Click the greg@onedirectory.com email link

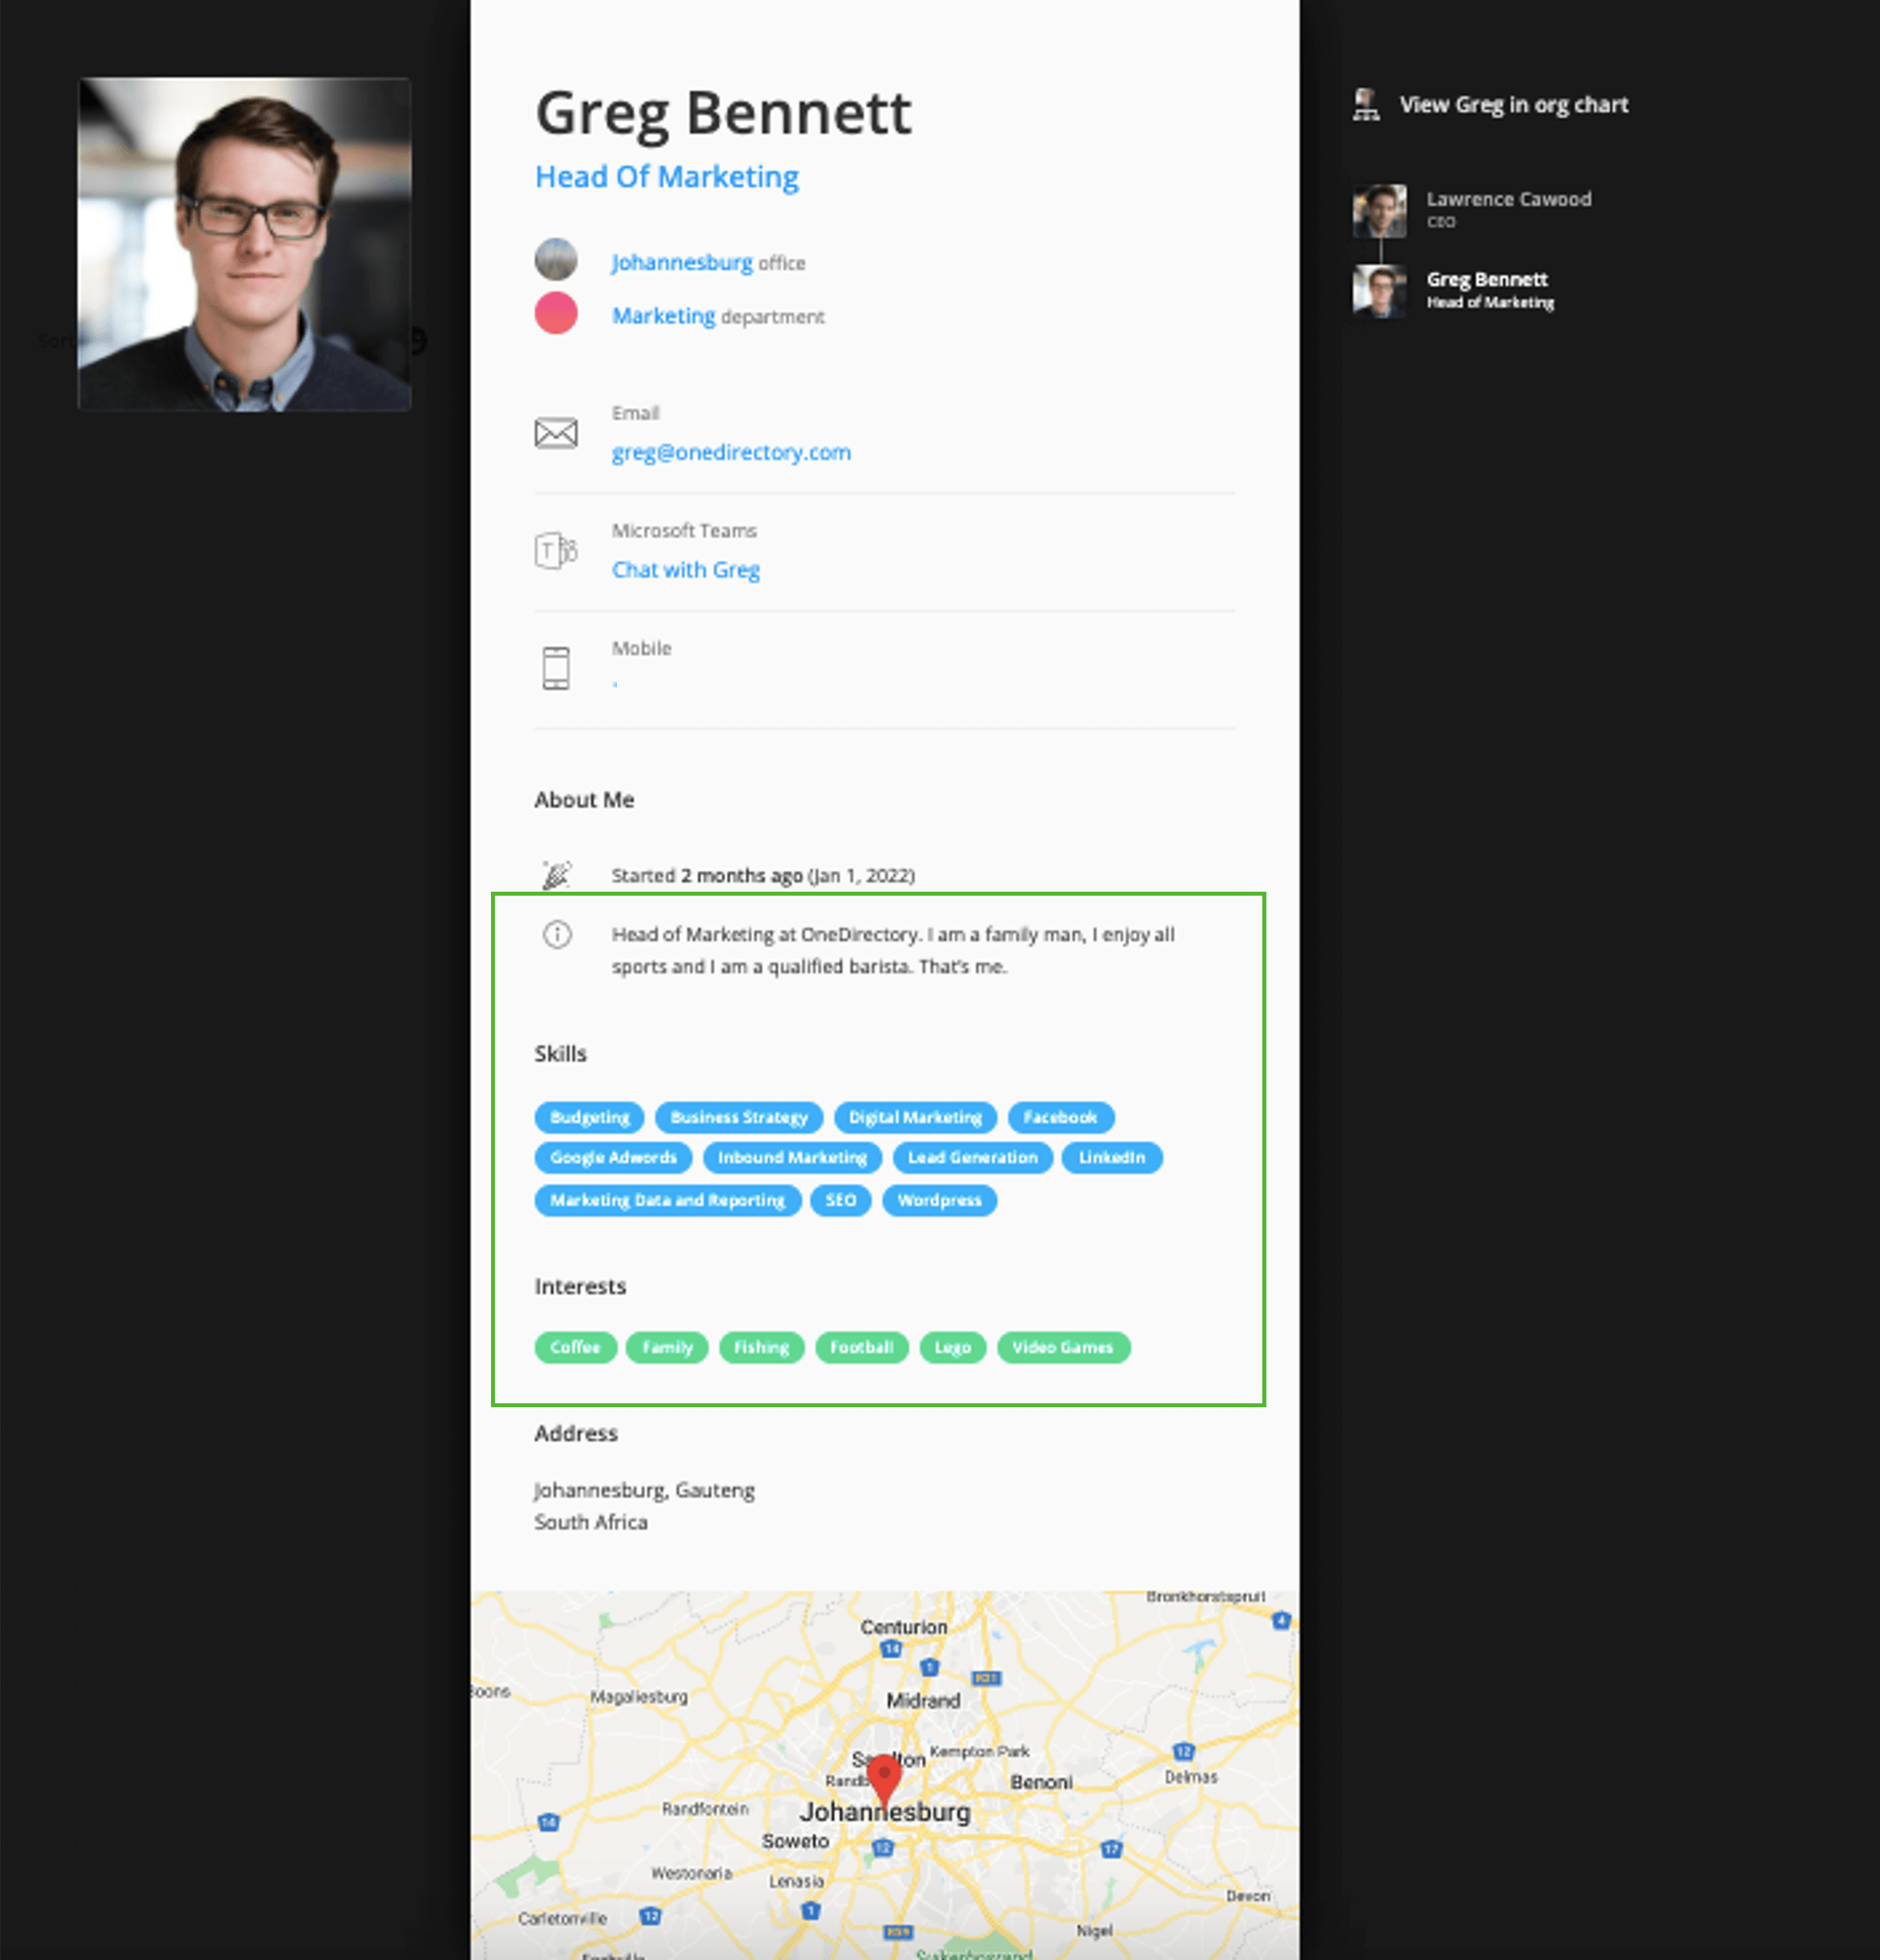[x=731, y=452]
